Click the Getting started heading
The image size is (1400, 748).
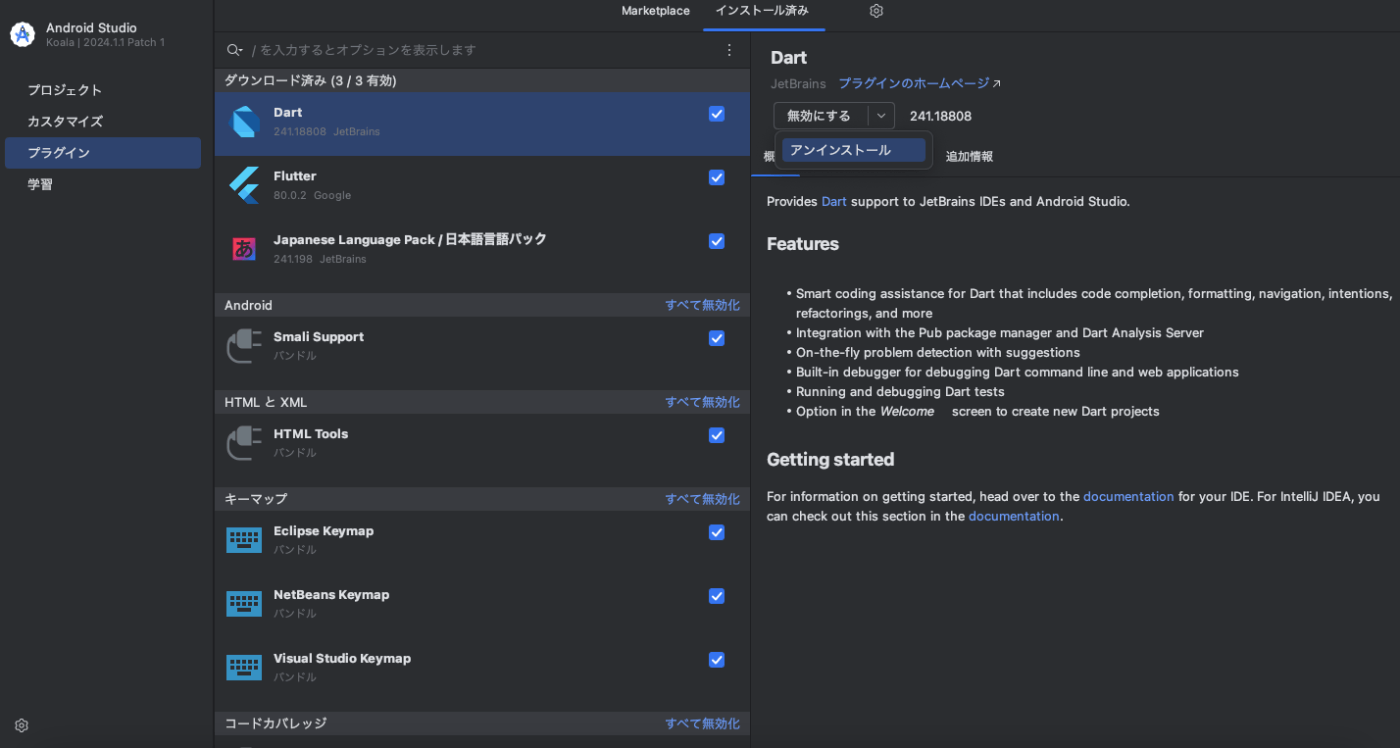pyautogui.click(x=830, y=460)
